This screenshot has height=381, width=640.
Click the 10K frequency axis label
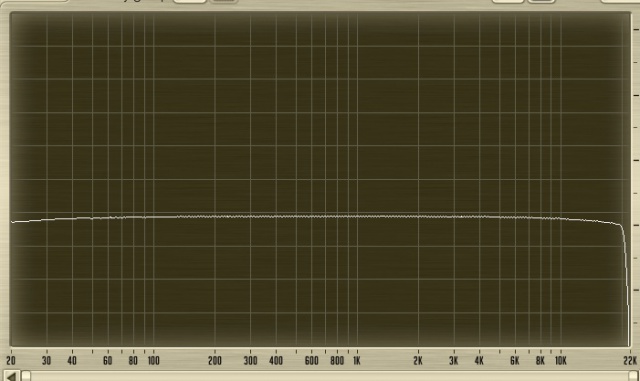pyautogui.click(x=560, y=361)
